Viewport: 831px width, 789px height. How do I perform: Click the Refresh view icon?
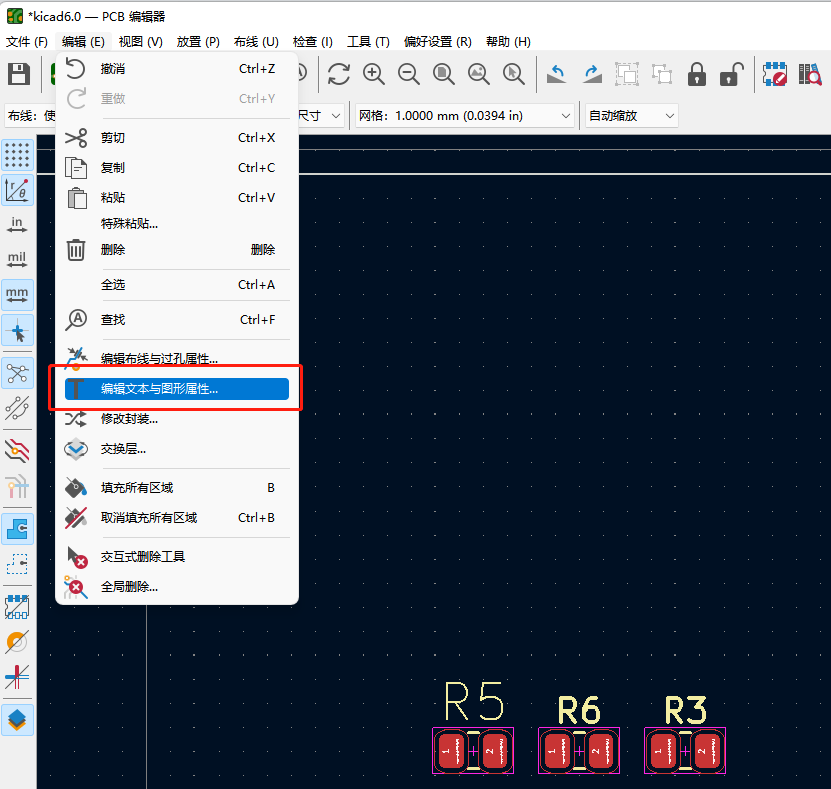point(339,74)
